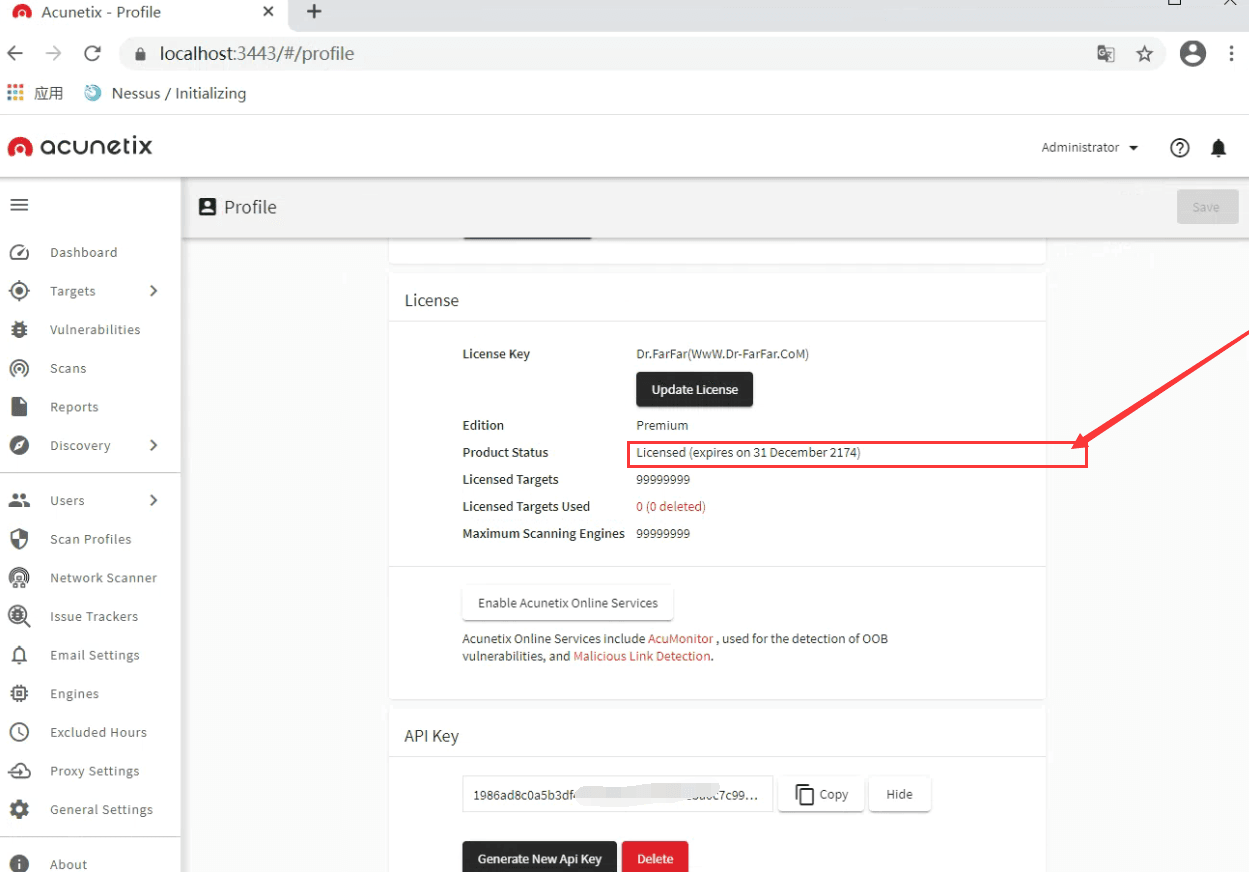1249x872 pixels.
Task: Click the About info icon
Action: (19, 864)
